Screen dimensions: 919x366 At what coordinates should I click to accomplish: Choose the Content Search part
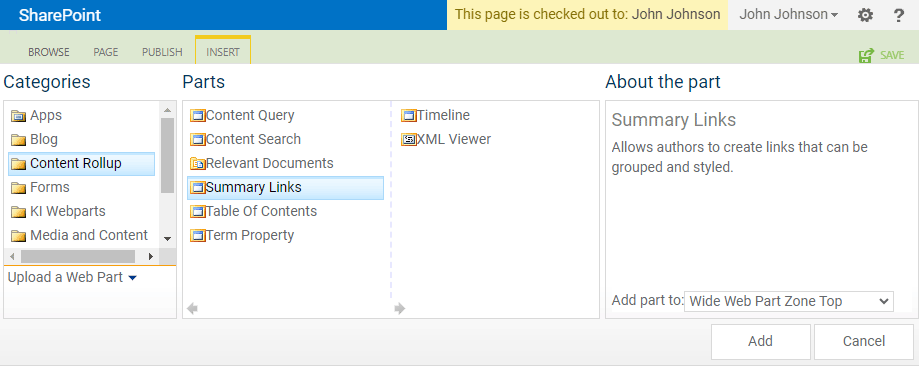coord(253,140)
